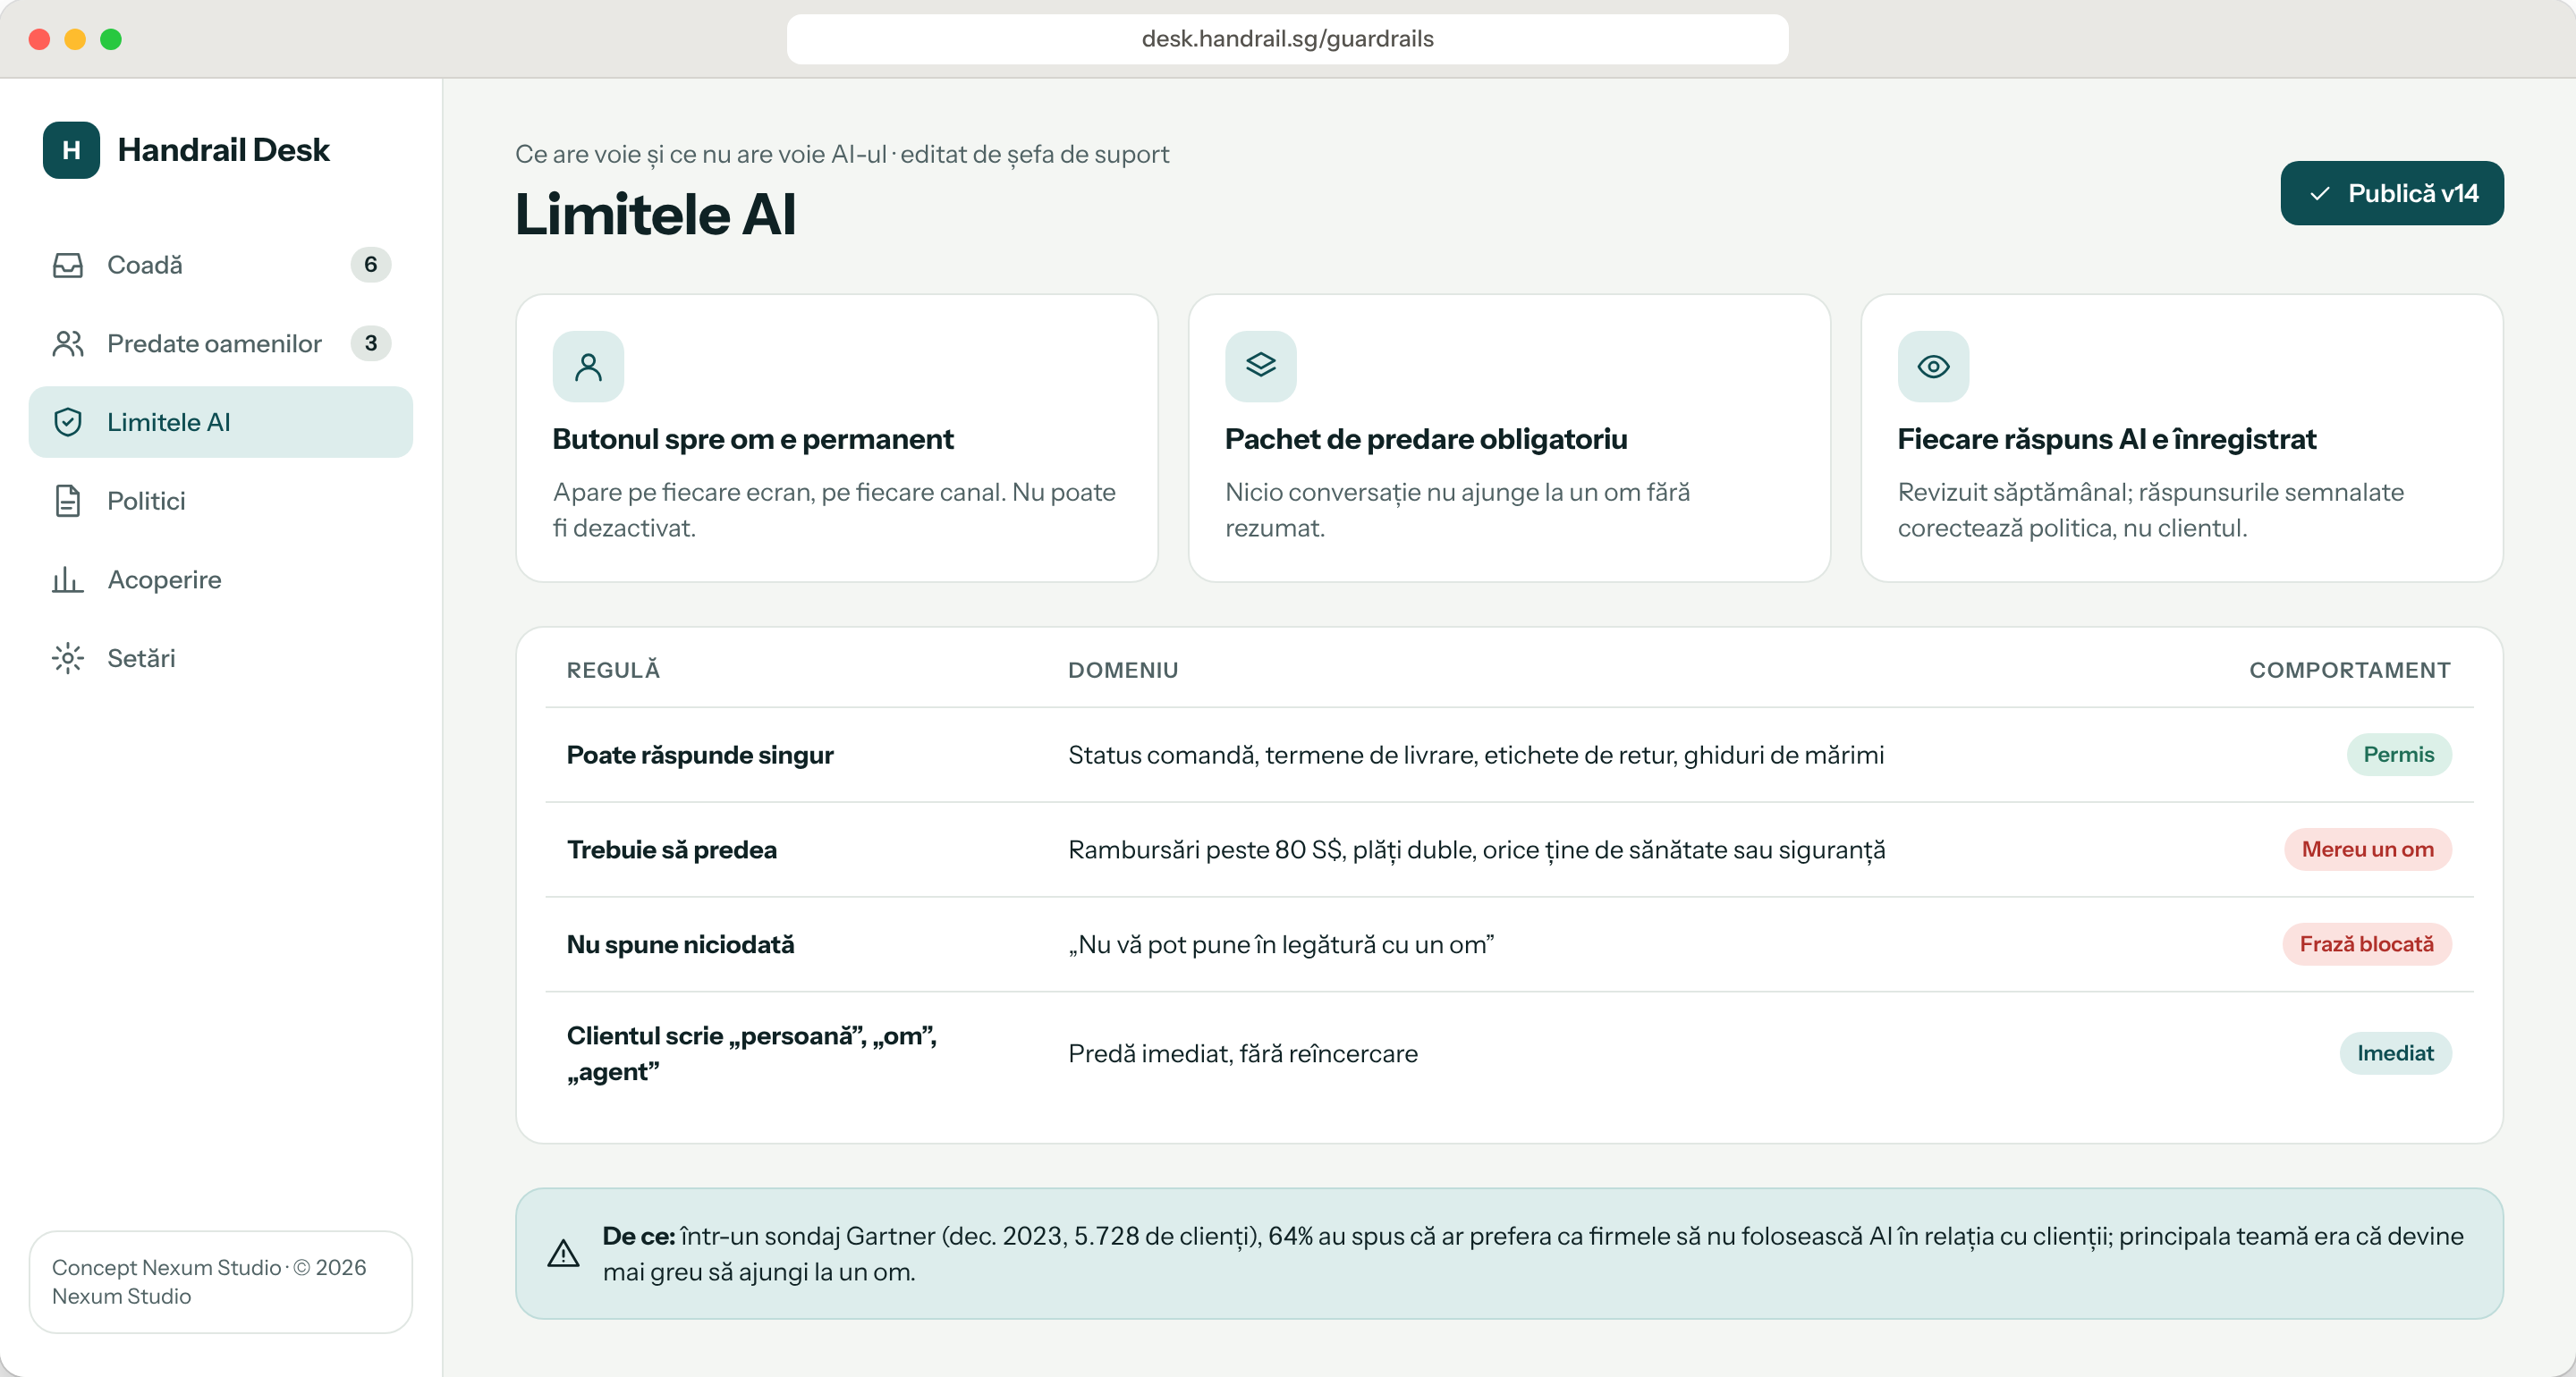Click the layers icon on the Pachet de predare card
Screen dimensions: 2576x1377
(x=1261, y=367)
